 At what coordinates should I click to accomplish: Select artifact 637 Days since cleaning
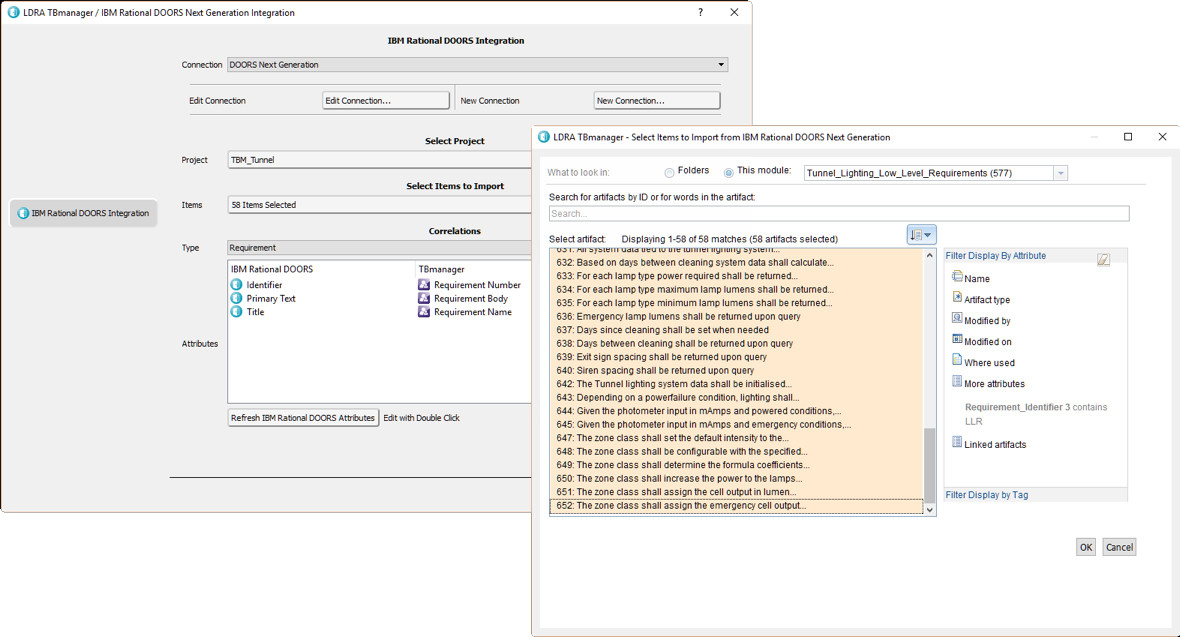click(x=736, y=330)
